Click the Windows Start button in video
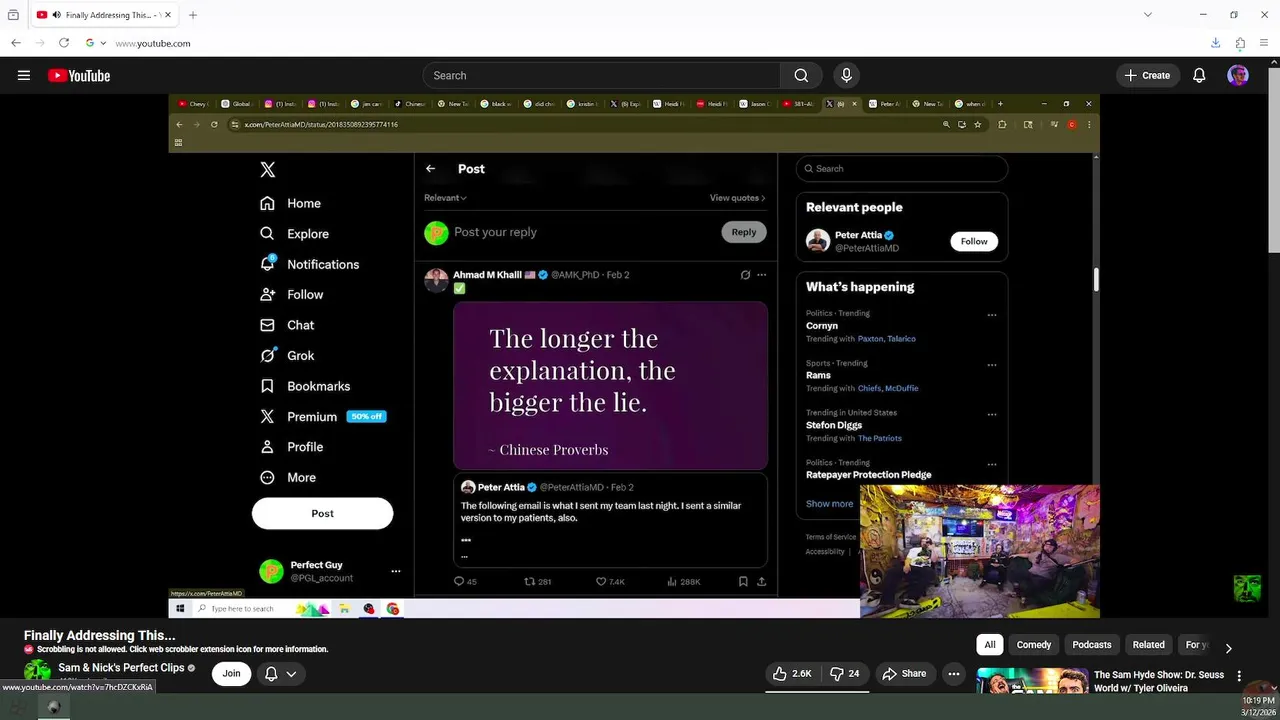The image size is (1280, 720). coord(180,608)
